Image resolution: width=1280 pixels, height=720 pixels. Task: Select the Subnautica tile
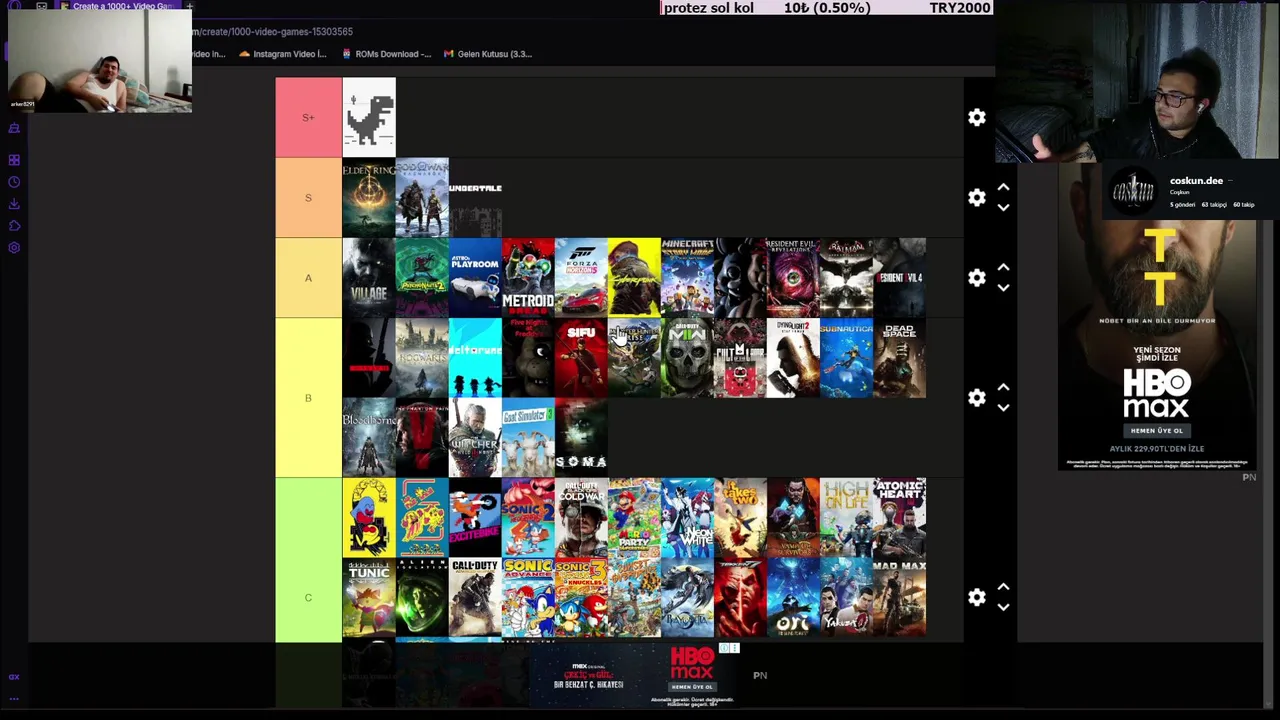pyautogui.click(x=846, y=358)
